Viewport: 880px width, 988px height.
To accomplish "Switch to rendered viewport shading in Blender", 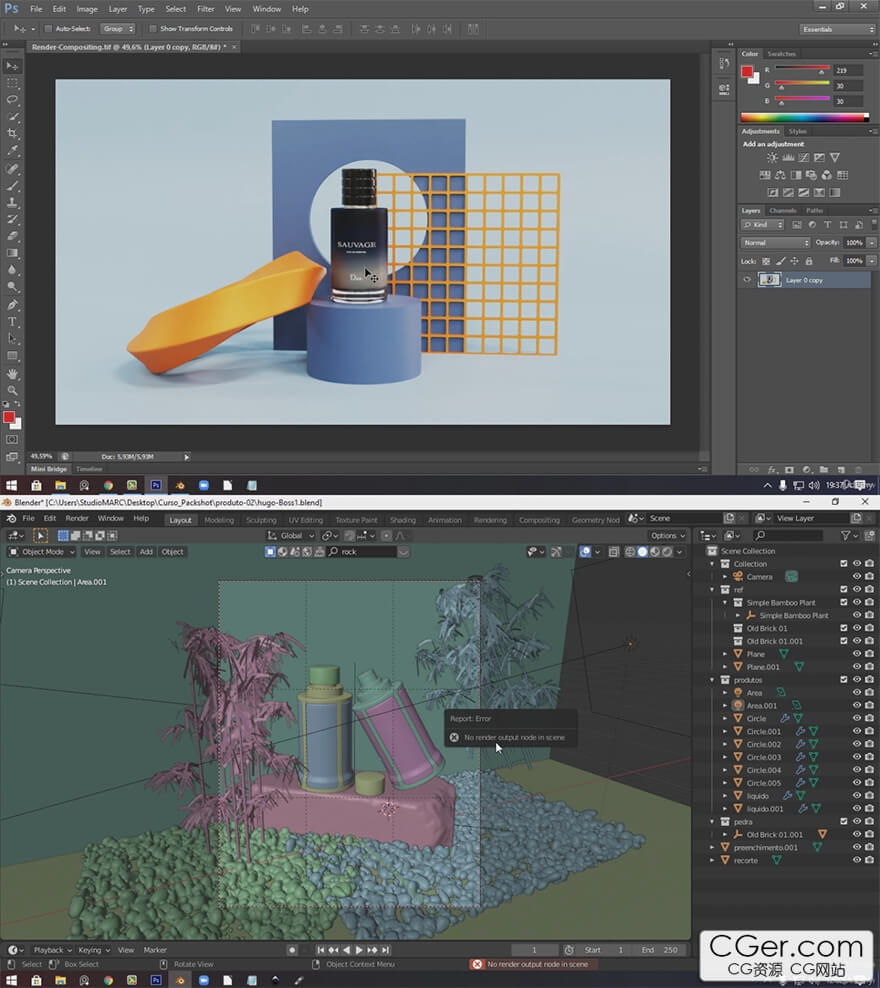I will pos(667,552).
